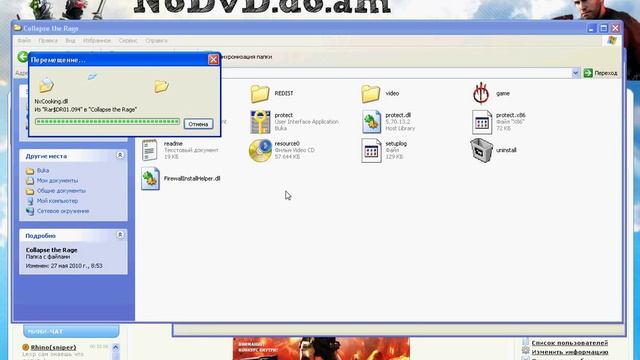Viewport: 640px width, 360px height.
Task: Click the Windows flag logo in toolbar
Action: coord(611,40)
